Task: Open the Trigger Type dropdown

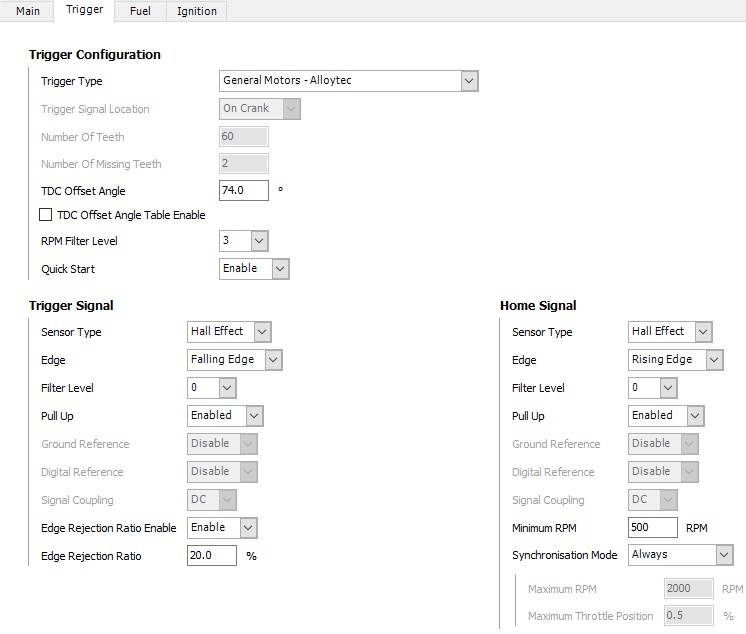Action: tap(349, 81)
